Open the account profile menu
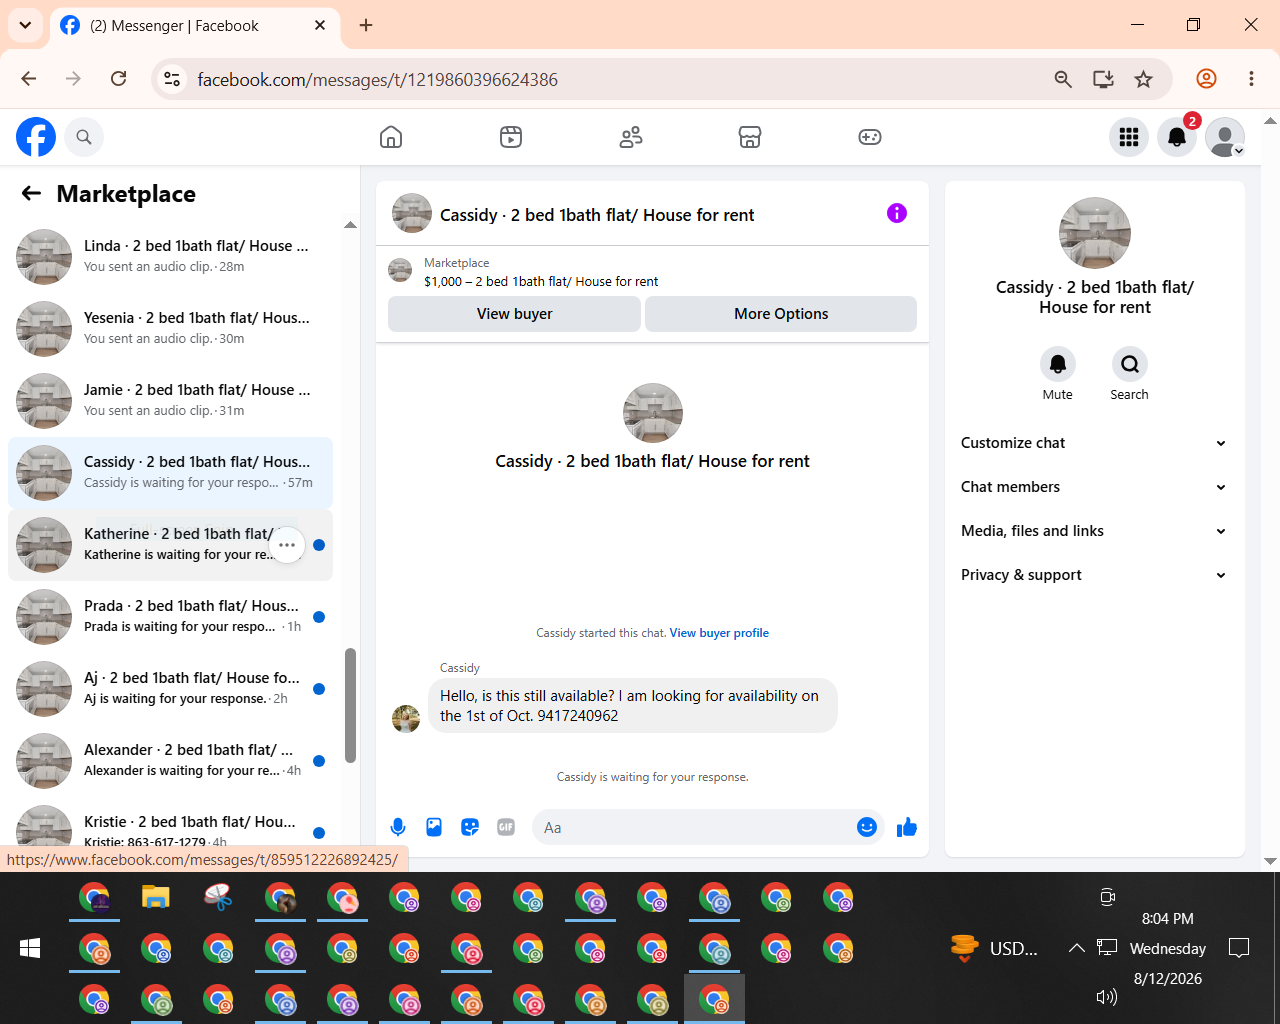The height and width of the screenshot is (1024, 1280). 1225,137
